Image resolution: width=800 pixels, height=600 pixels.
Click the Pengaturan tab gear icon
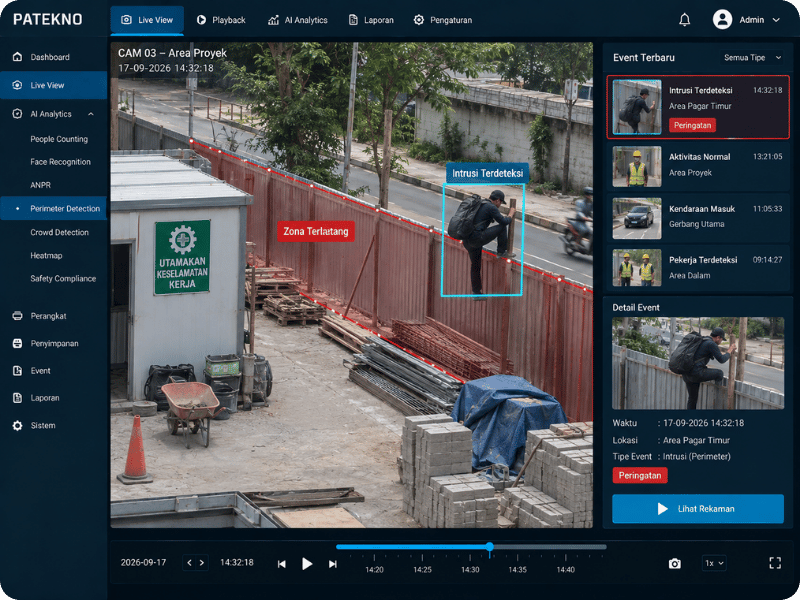419,20
